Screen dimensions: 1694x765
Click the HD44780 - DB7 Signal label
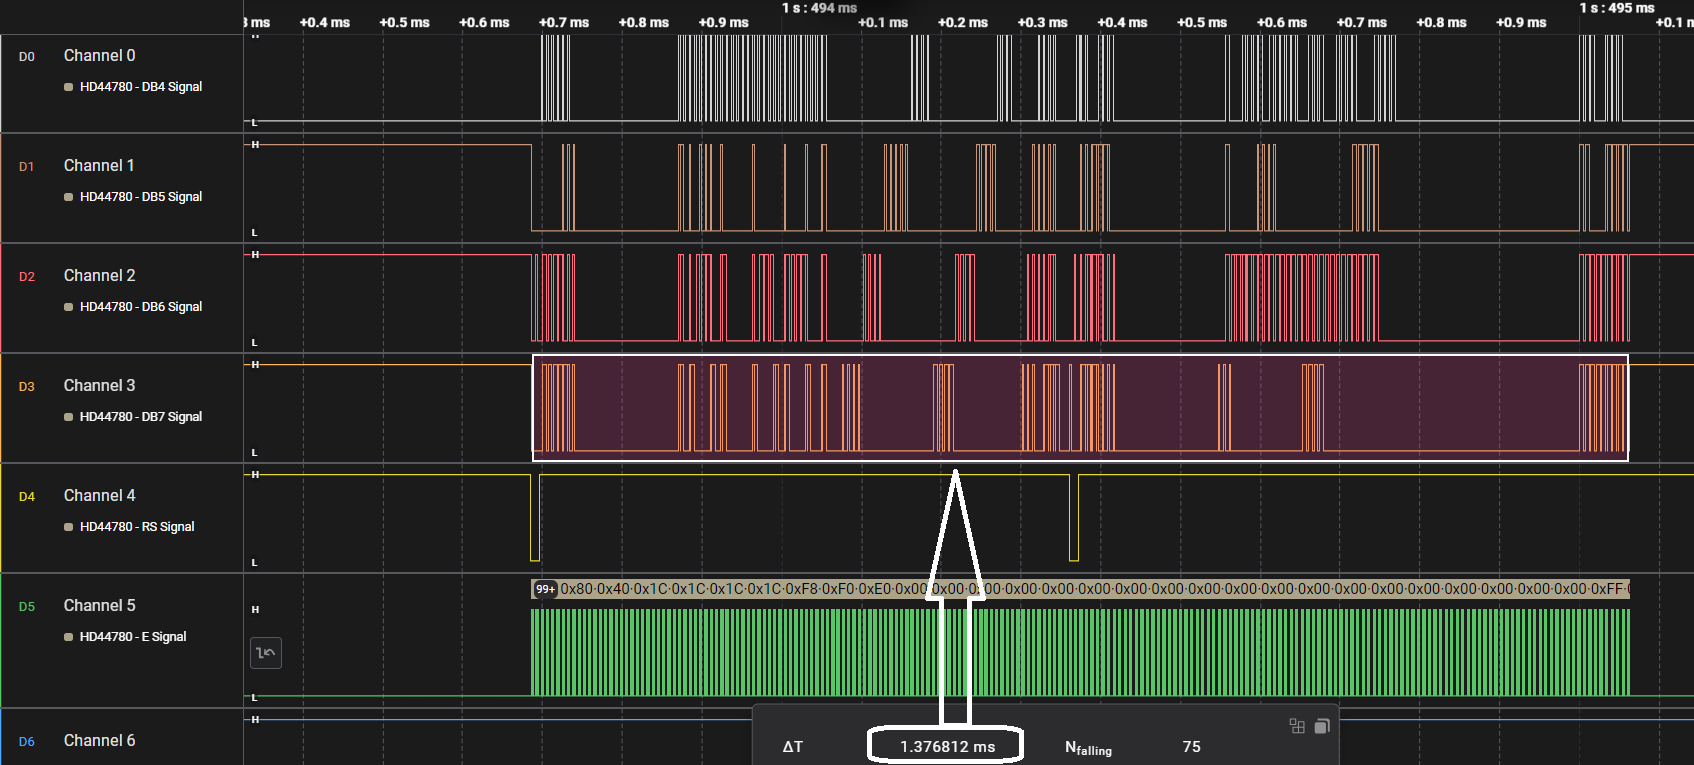coord(141,417)
